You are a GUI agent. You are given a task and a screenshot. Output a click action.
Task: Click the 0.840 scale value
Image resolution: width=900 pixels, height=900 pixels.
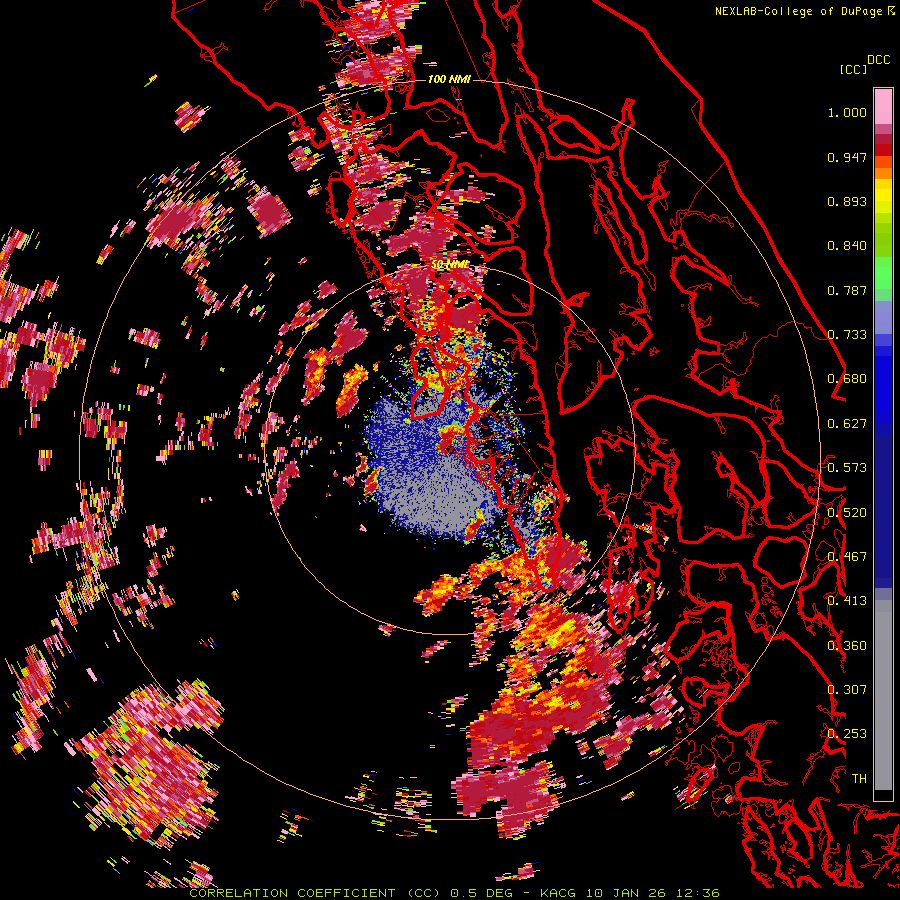point(847,246)
